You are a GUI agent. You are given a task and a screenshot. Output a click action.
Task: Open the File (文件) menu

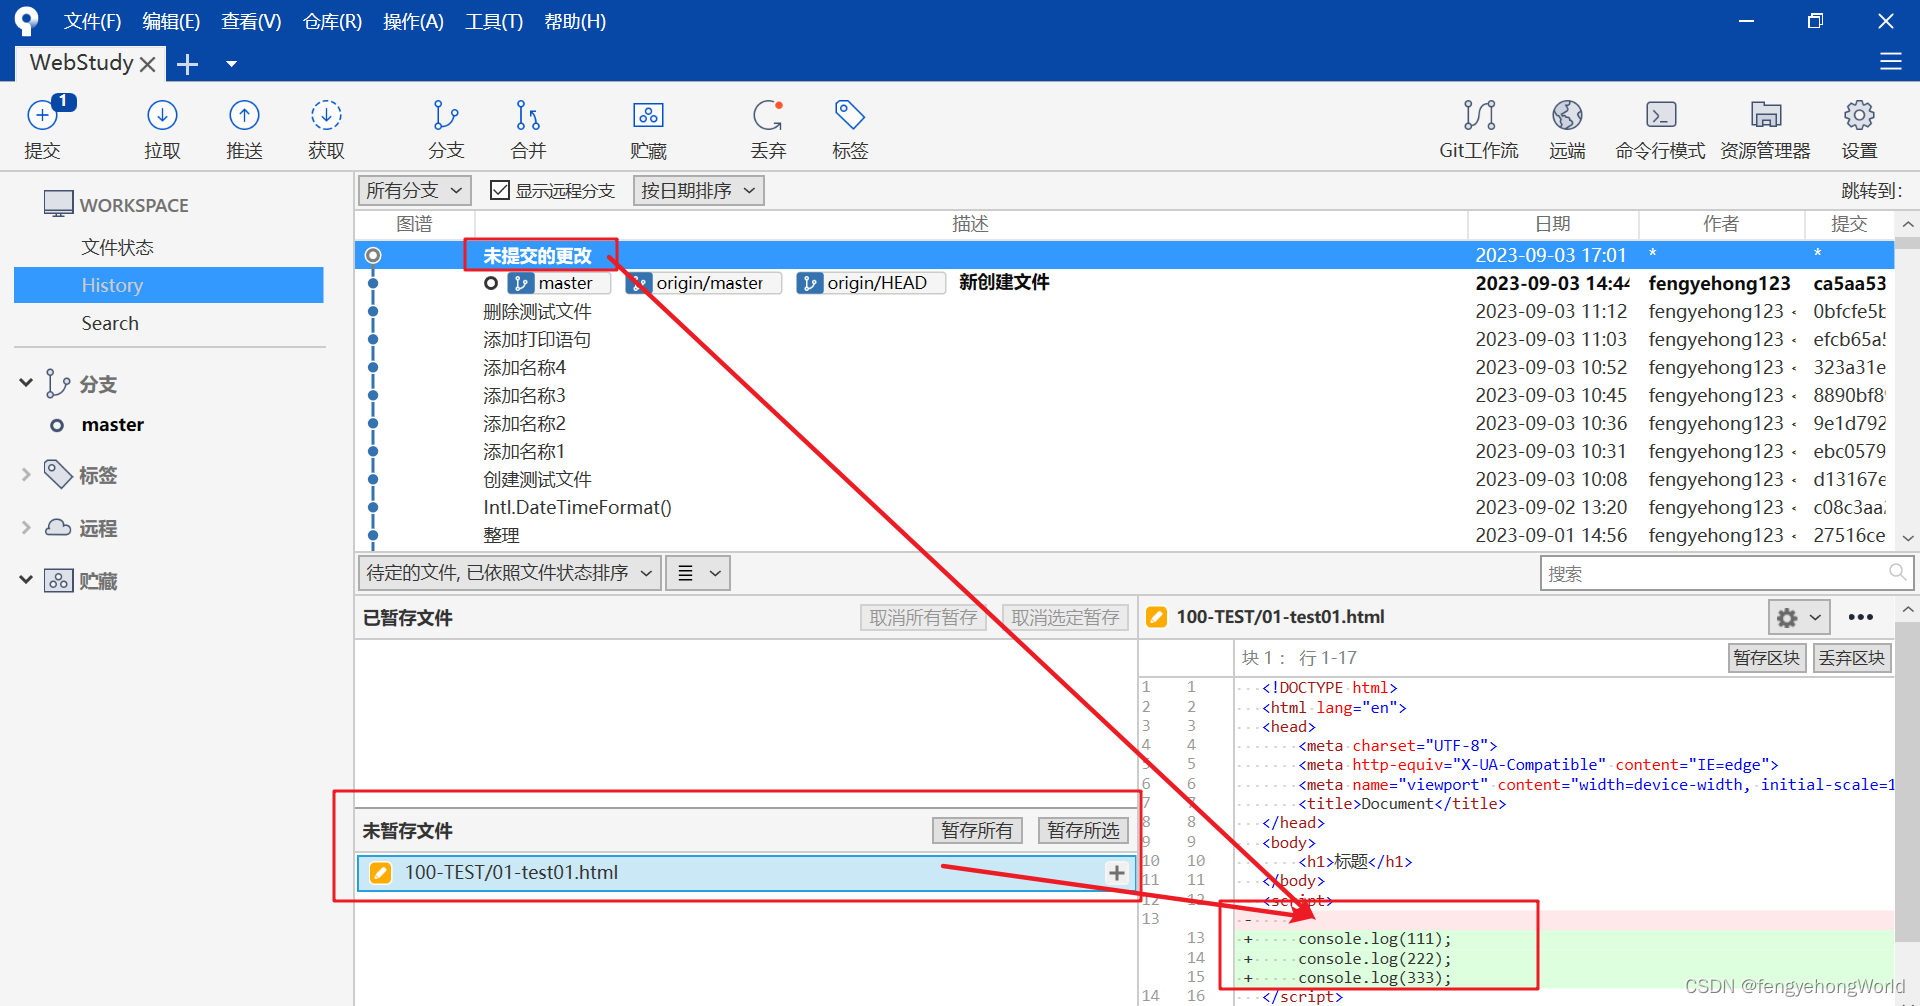(92, 21)
